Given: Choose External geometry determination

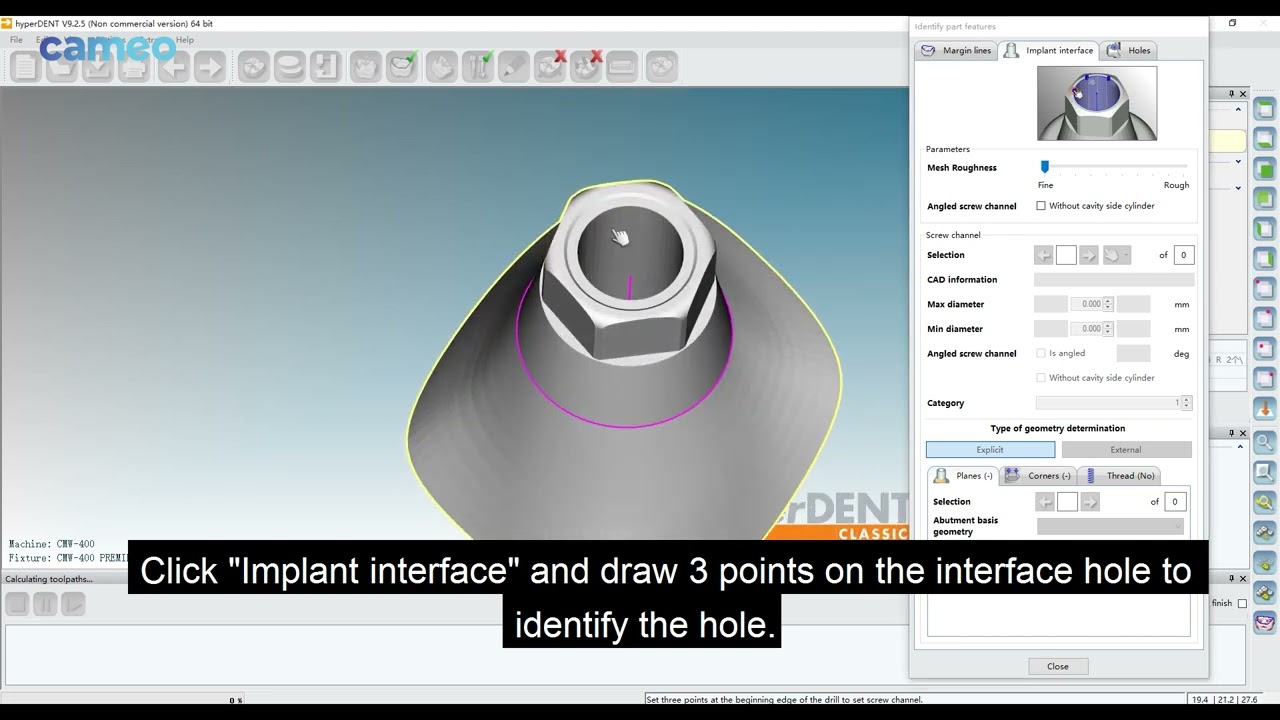Looking at the screenshot, I should 1126,450.
